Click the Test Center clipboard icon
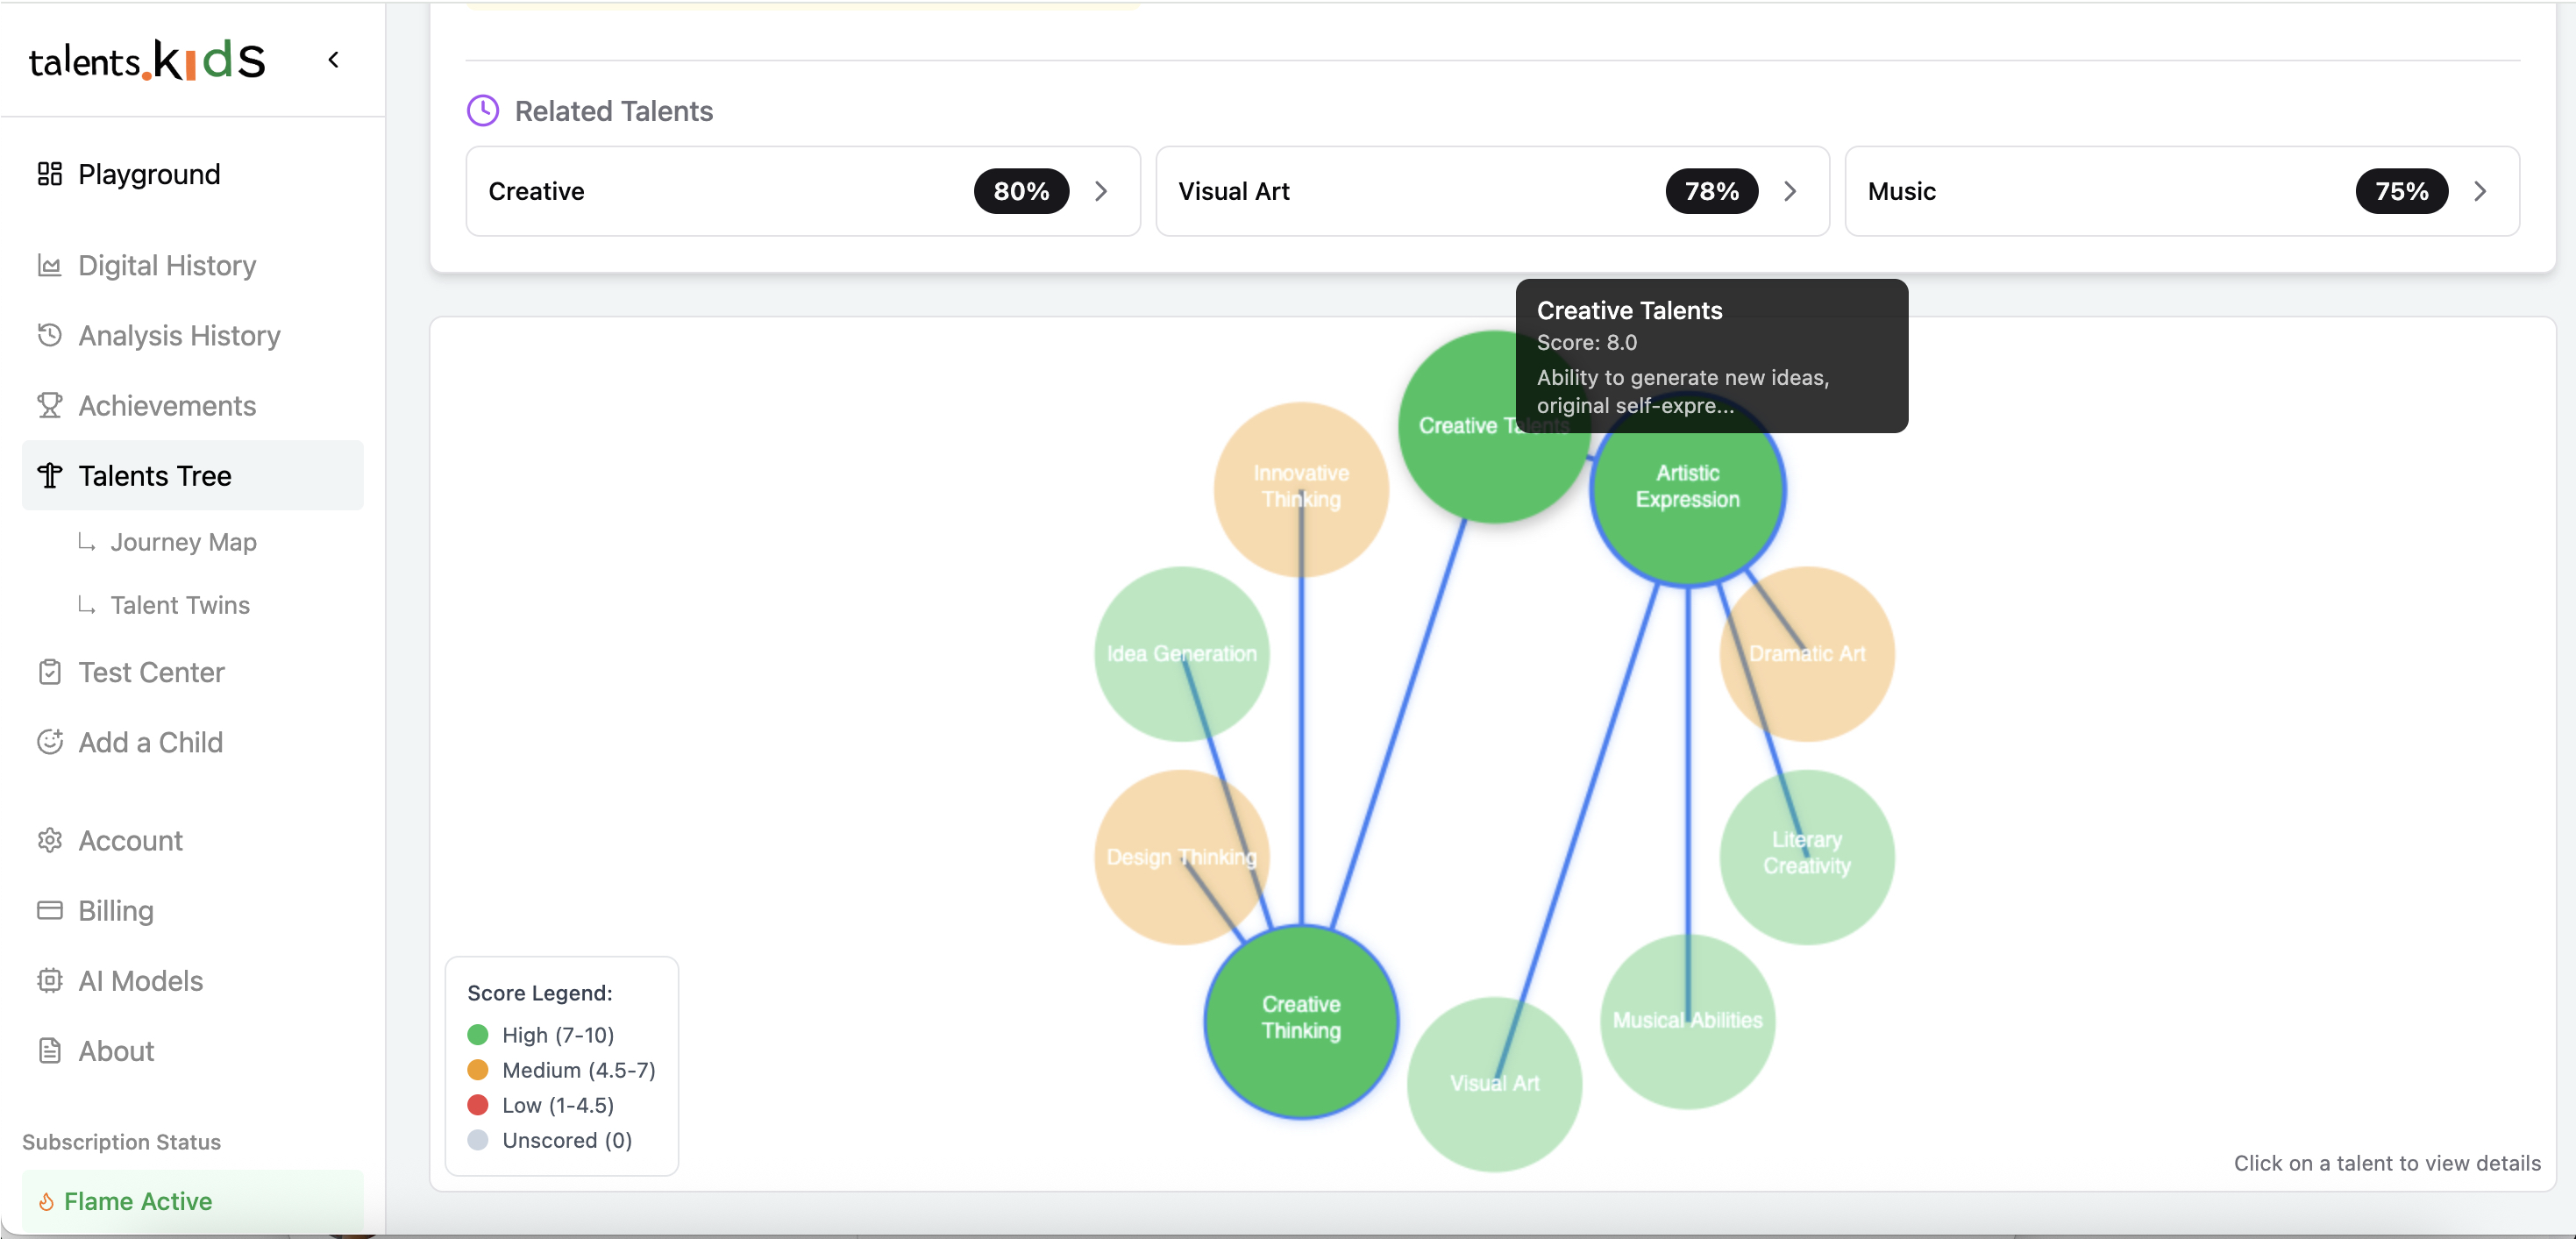The image size is (2576, 1239). [50, 672]
